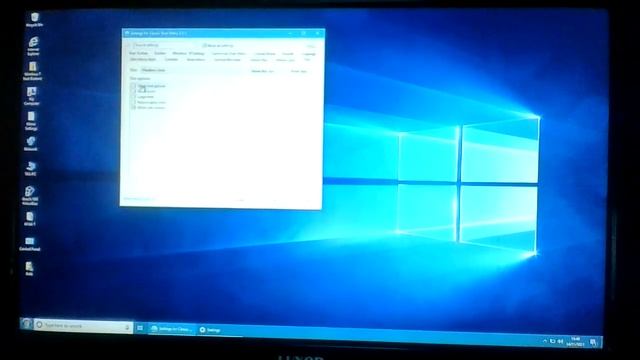This screenshot has height=360, width=640.
Task: Open the Customize Start Menu tab
Action: [x=229, y=54]
